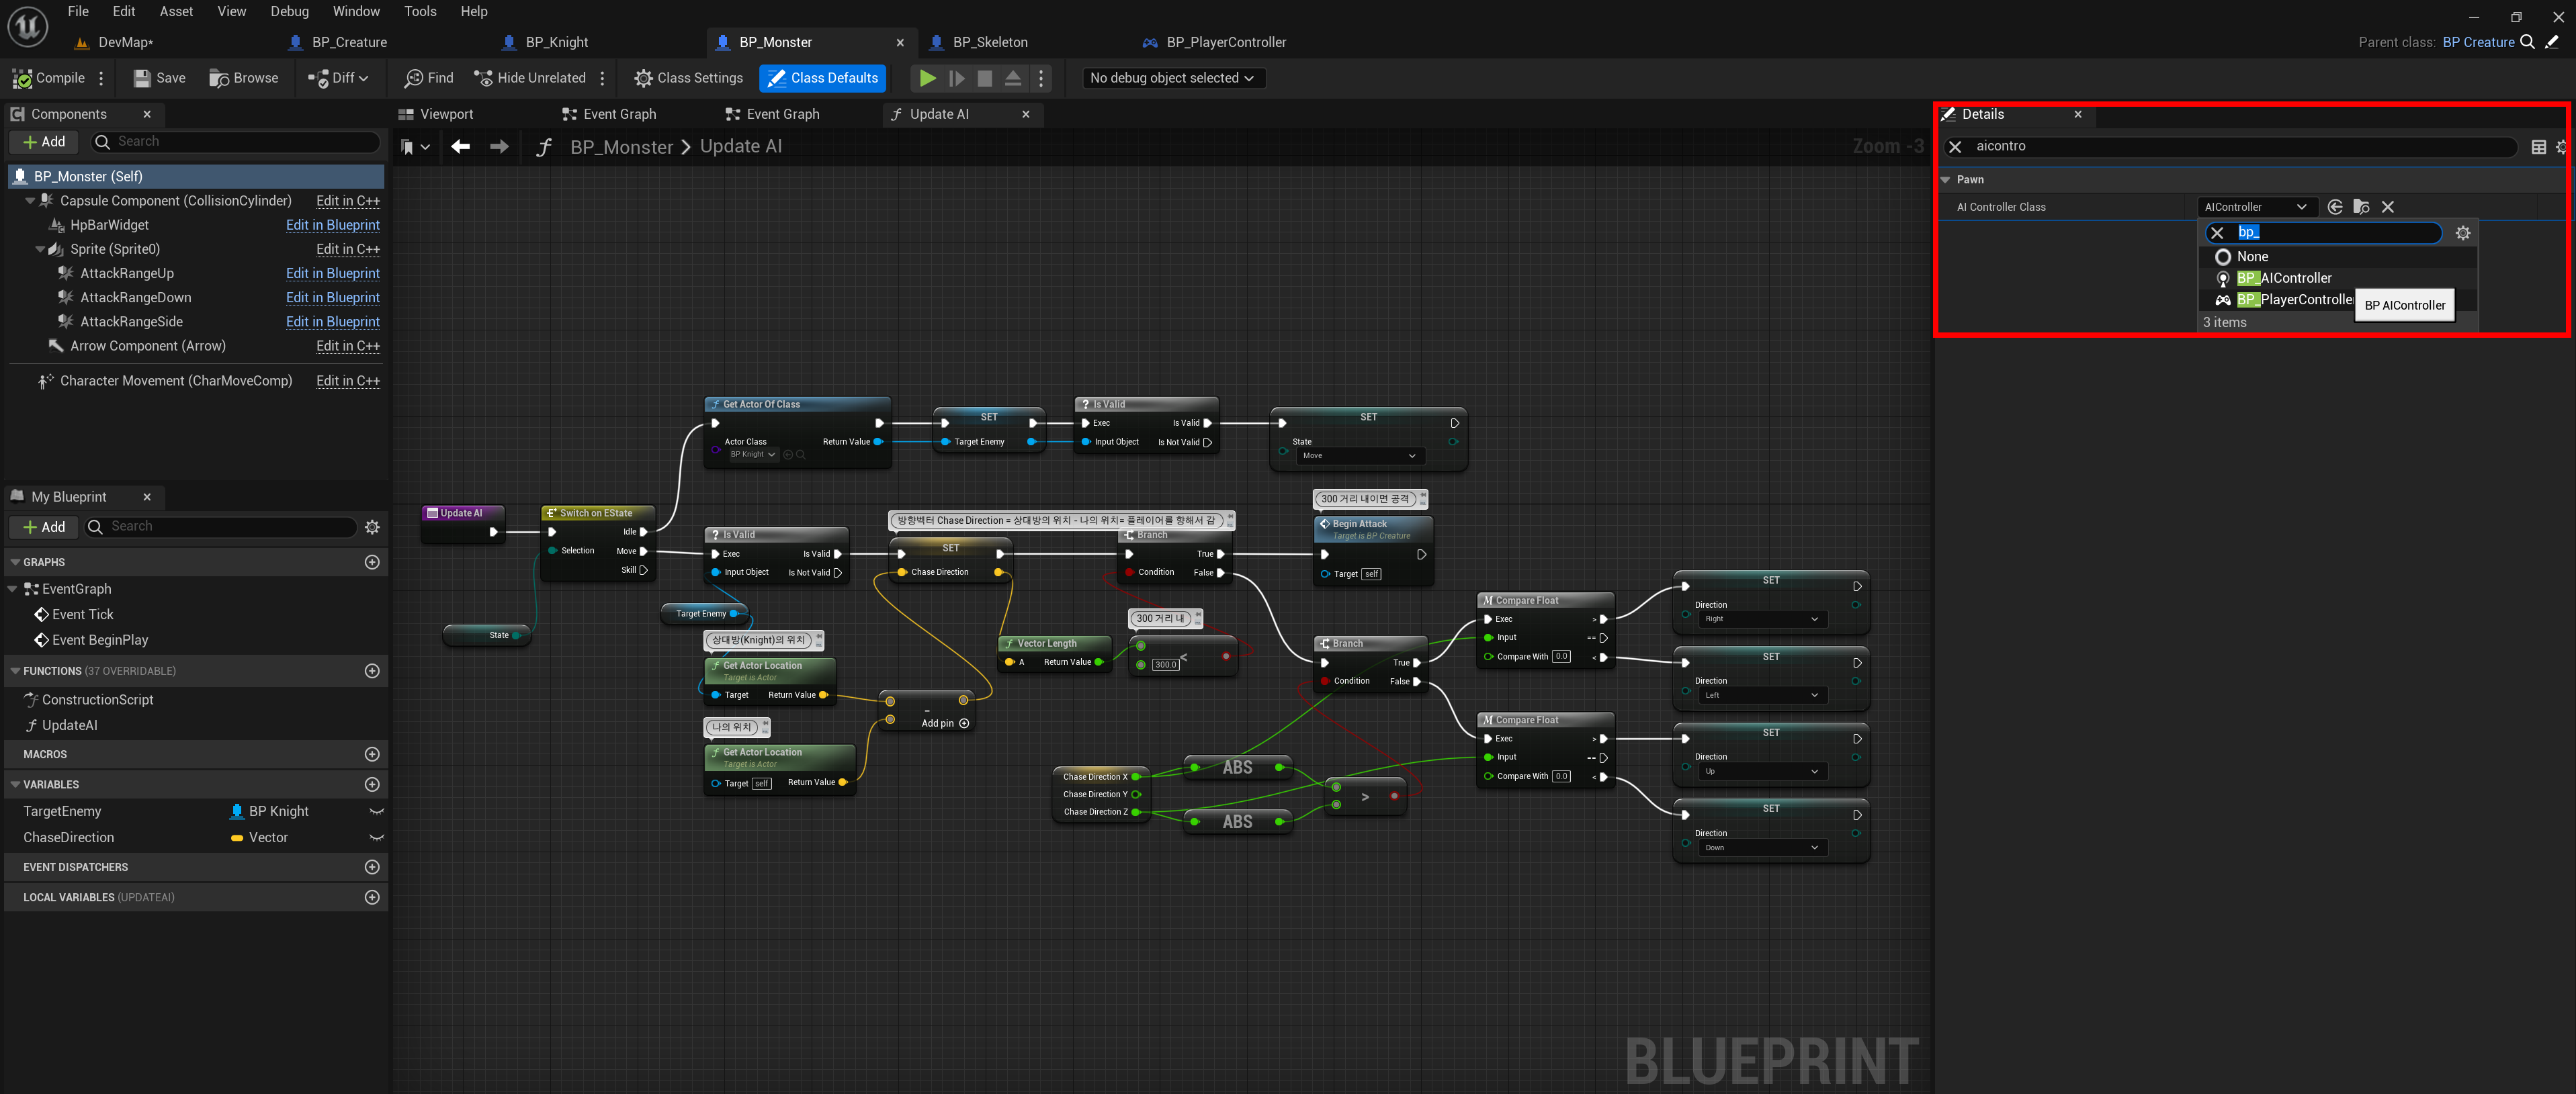Select BP_Monster (Self) component
This screenshot has height=1094, width=2576.
coord(196,176)
